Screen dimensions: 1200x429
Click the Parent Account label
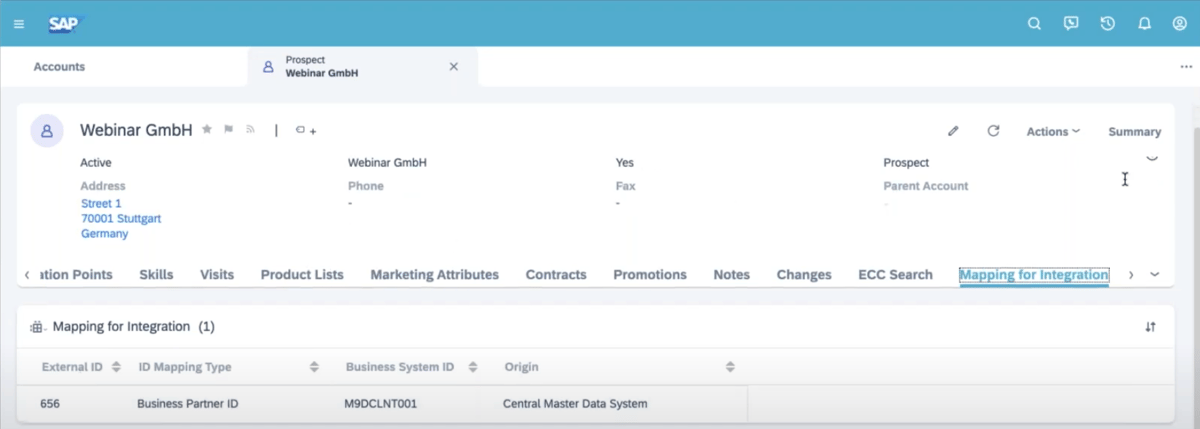coord(926,186)
